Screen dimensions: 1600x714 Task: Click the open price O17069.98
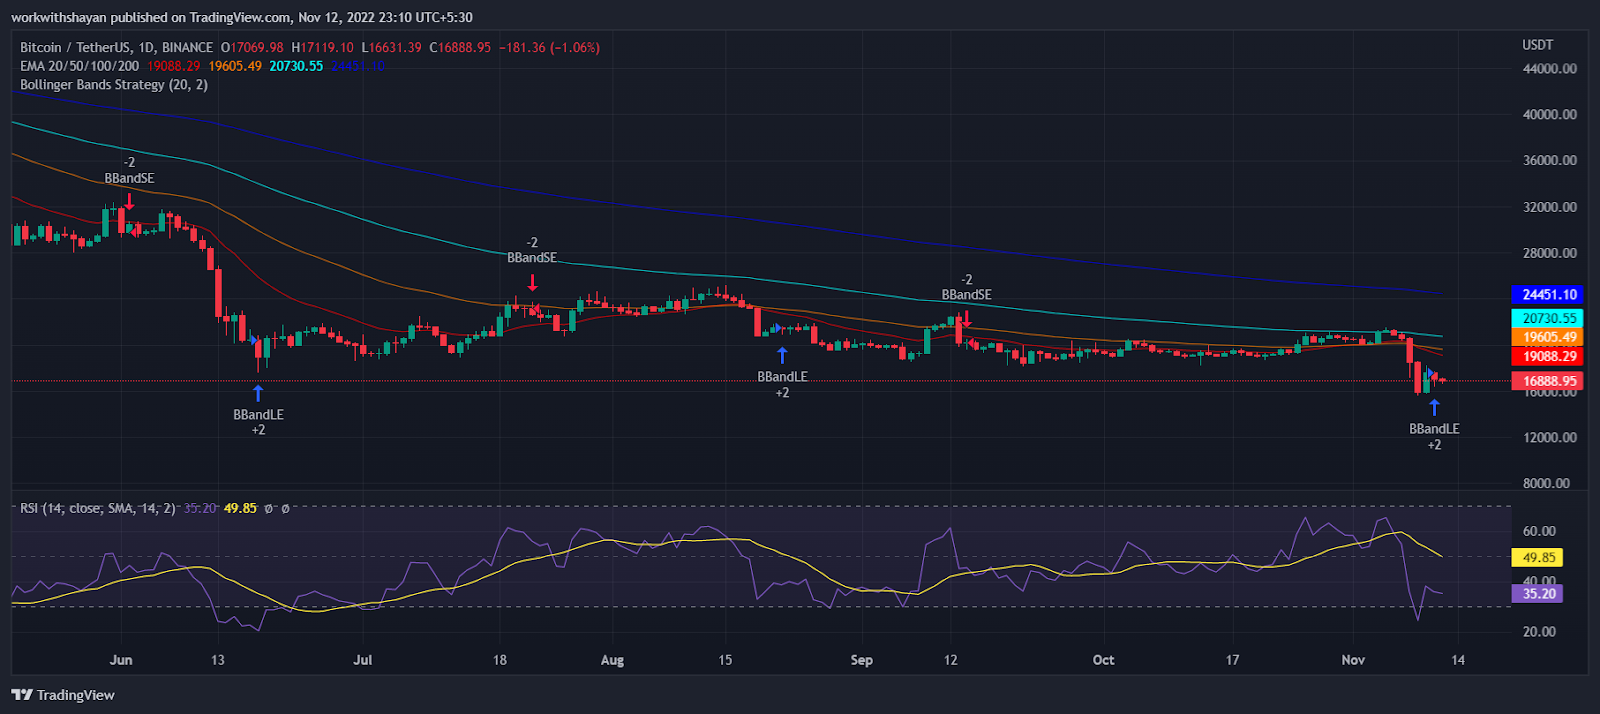(252, 47)
